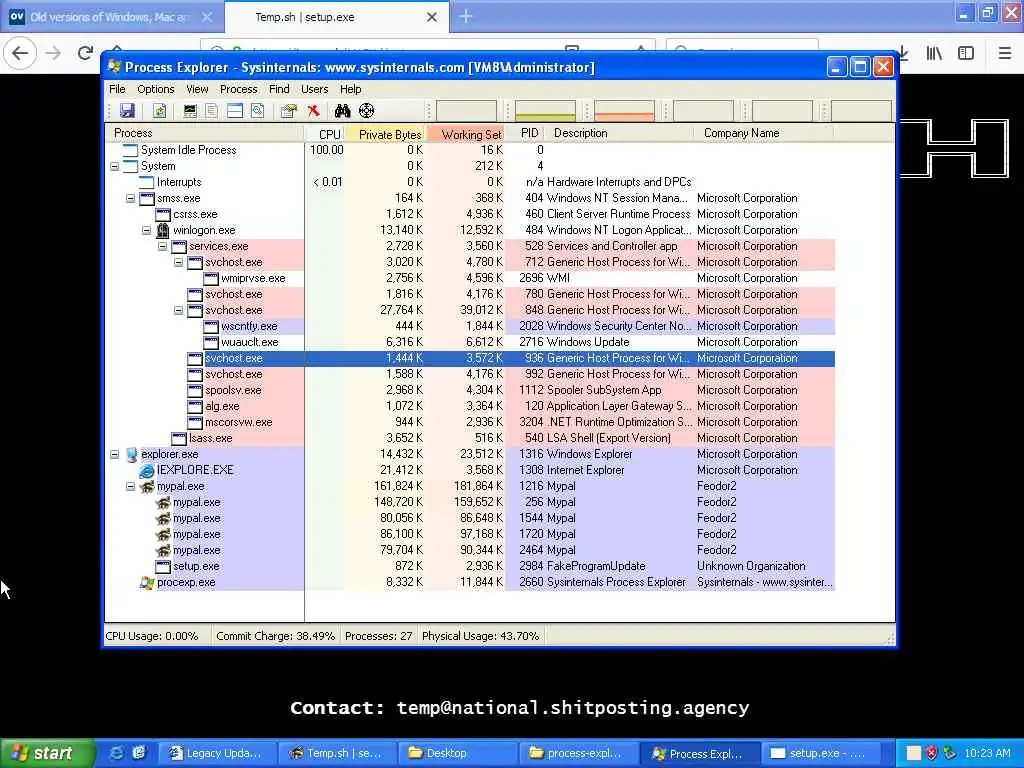Click the browser reload icon
The height and width of the screenshot is (768, 1024).
[x=85, y=53]
